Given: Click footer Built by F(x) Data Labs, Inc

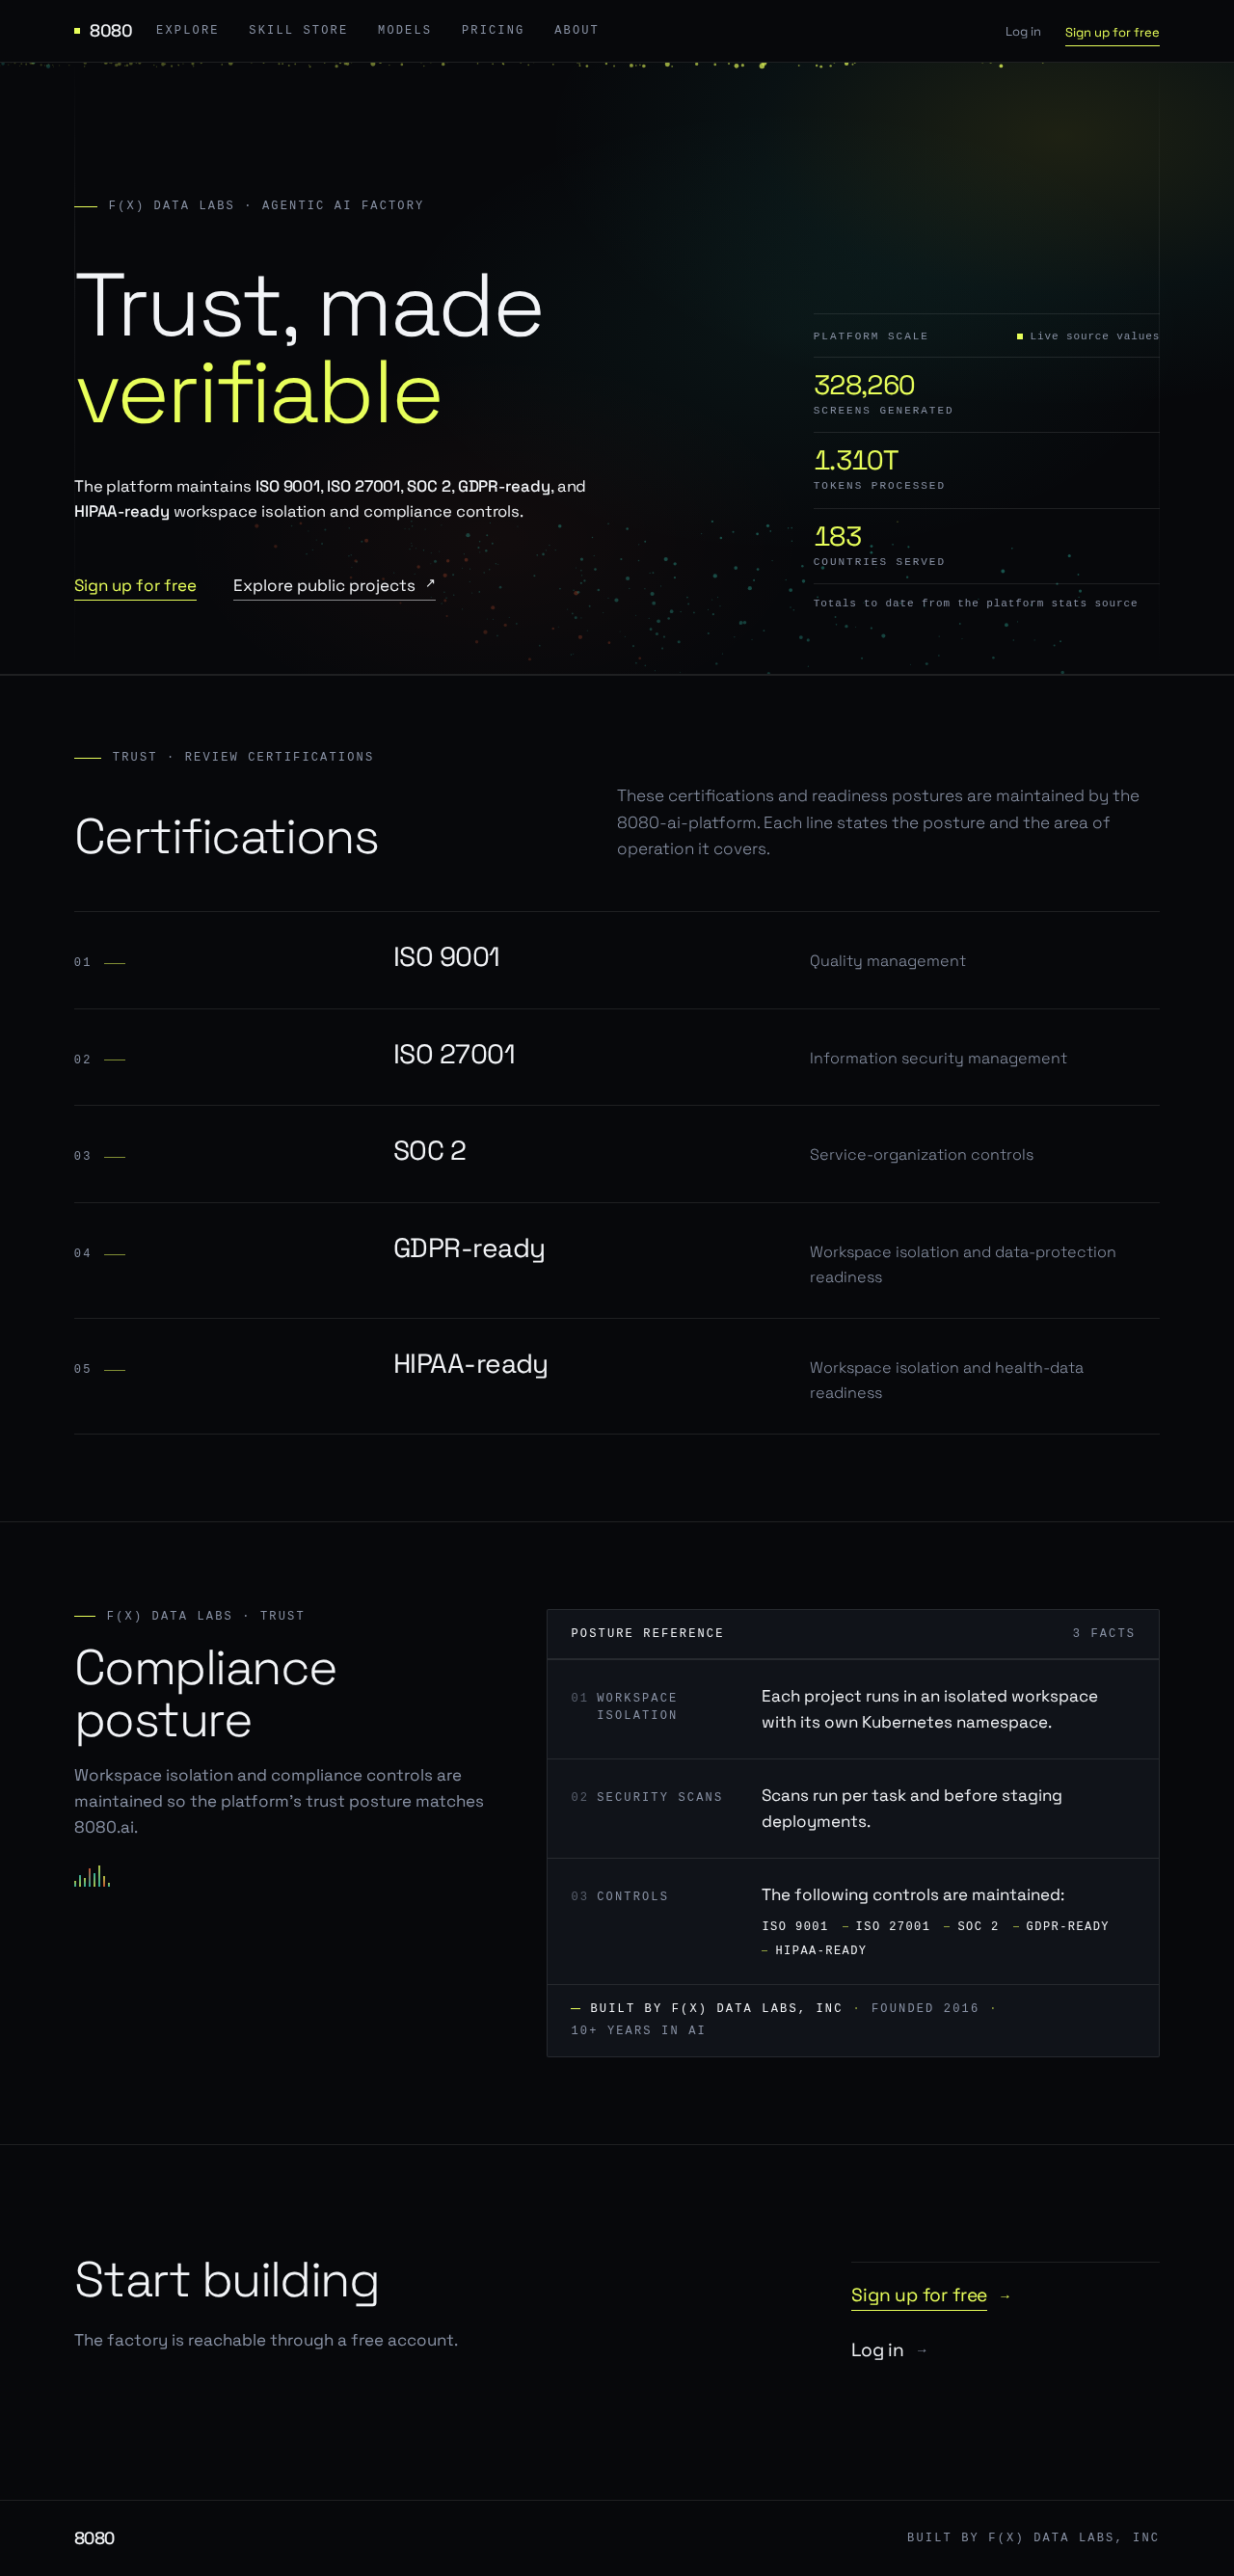Looking at the screenshot, I should point(1032,2538).
